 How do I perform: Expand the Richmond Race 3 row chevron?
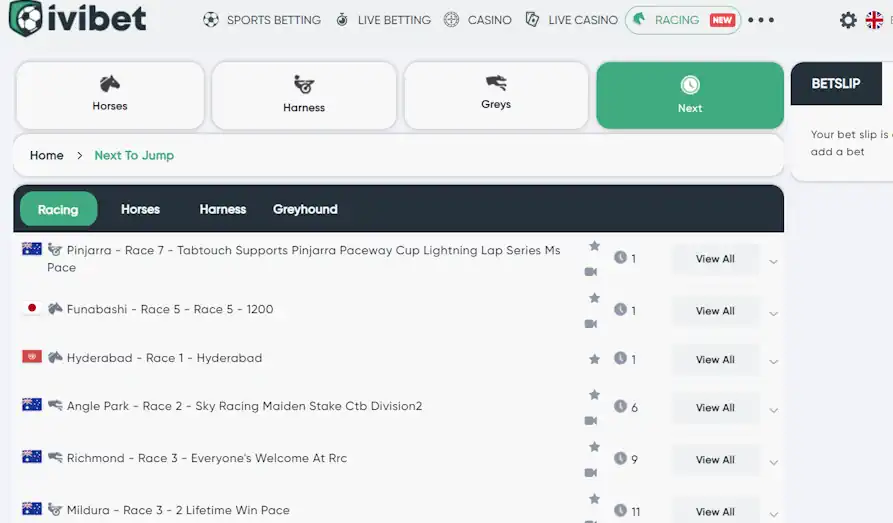[x=773, y=462]
